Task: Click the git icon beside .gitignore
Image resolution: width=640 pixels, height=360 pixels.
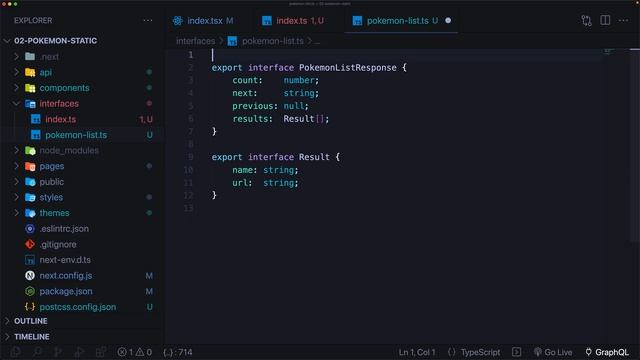Action: tap(30, 244)
